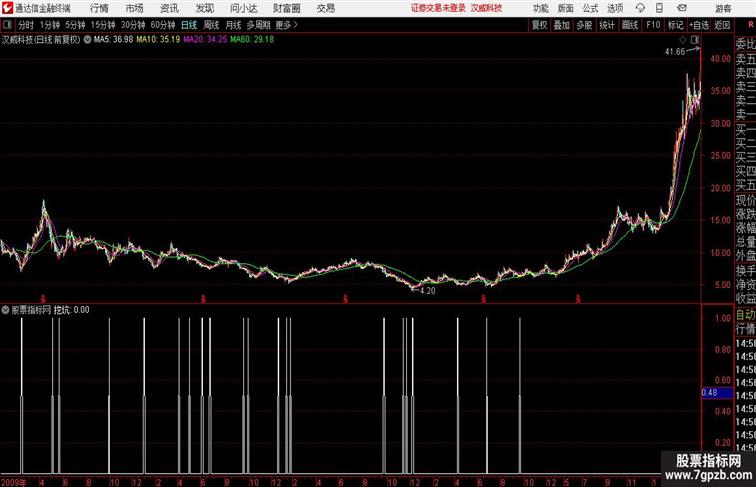
Task: Click the 叠加 overlay button
Action: tap(562, 25)
